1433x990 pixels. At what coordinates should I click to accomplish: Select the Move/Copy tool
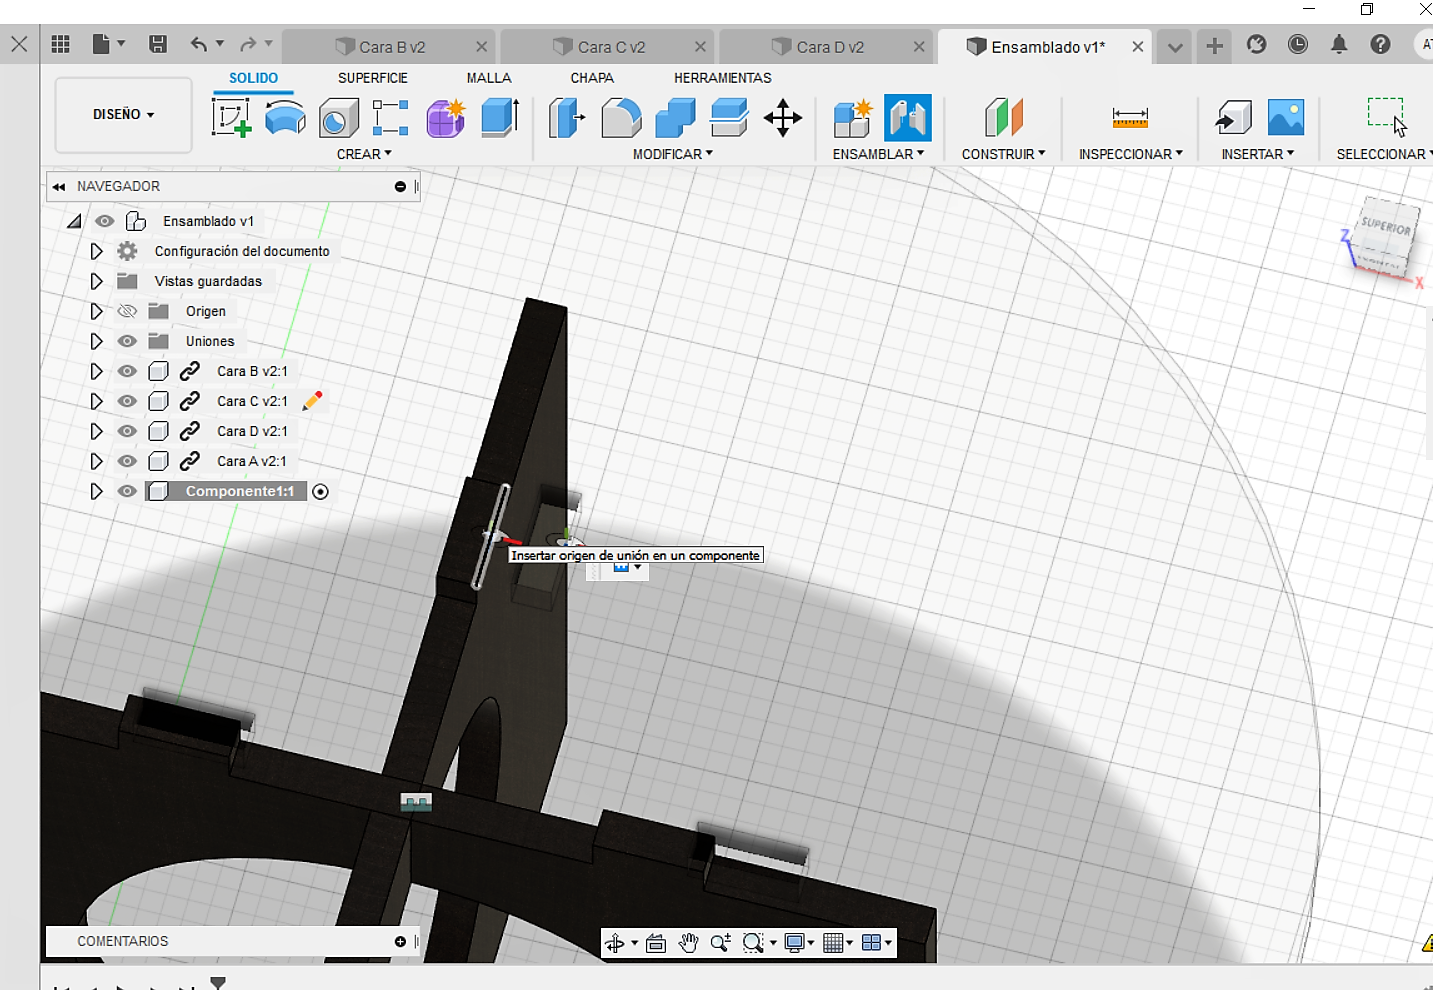[x=783, y=118]
